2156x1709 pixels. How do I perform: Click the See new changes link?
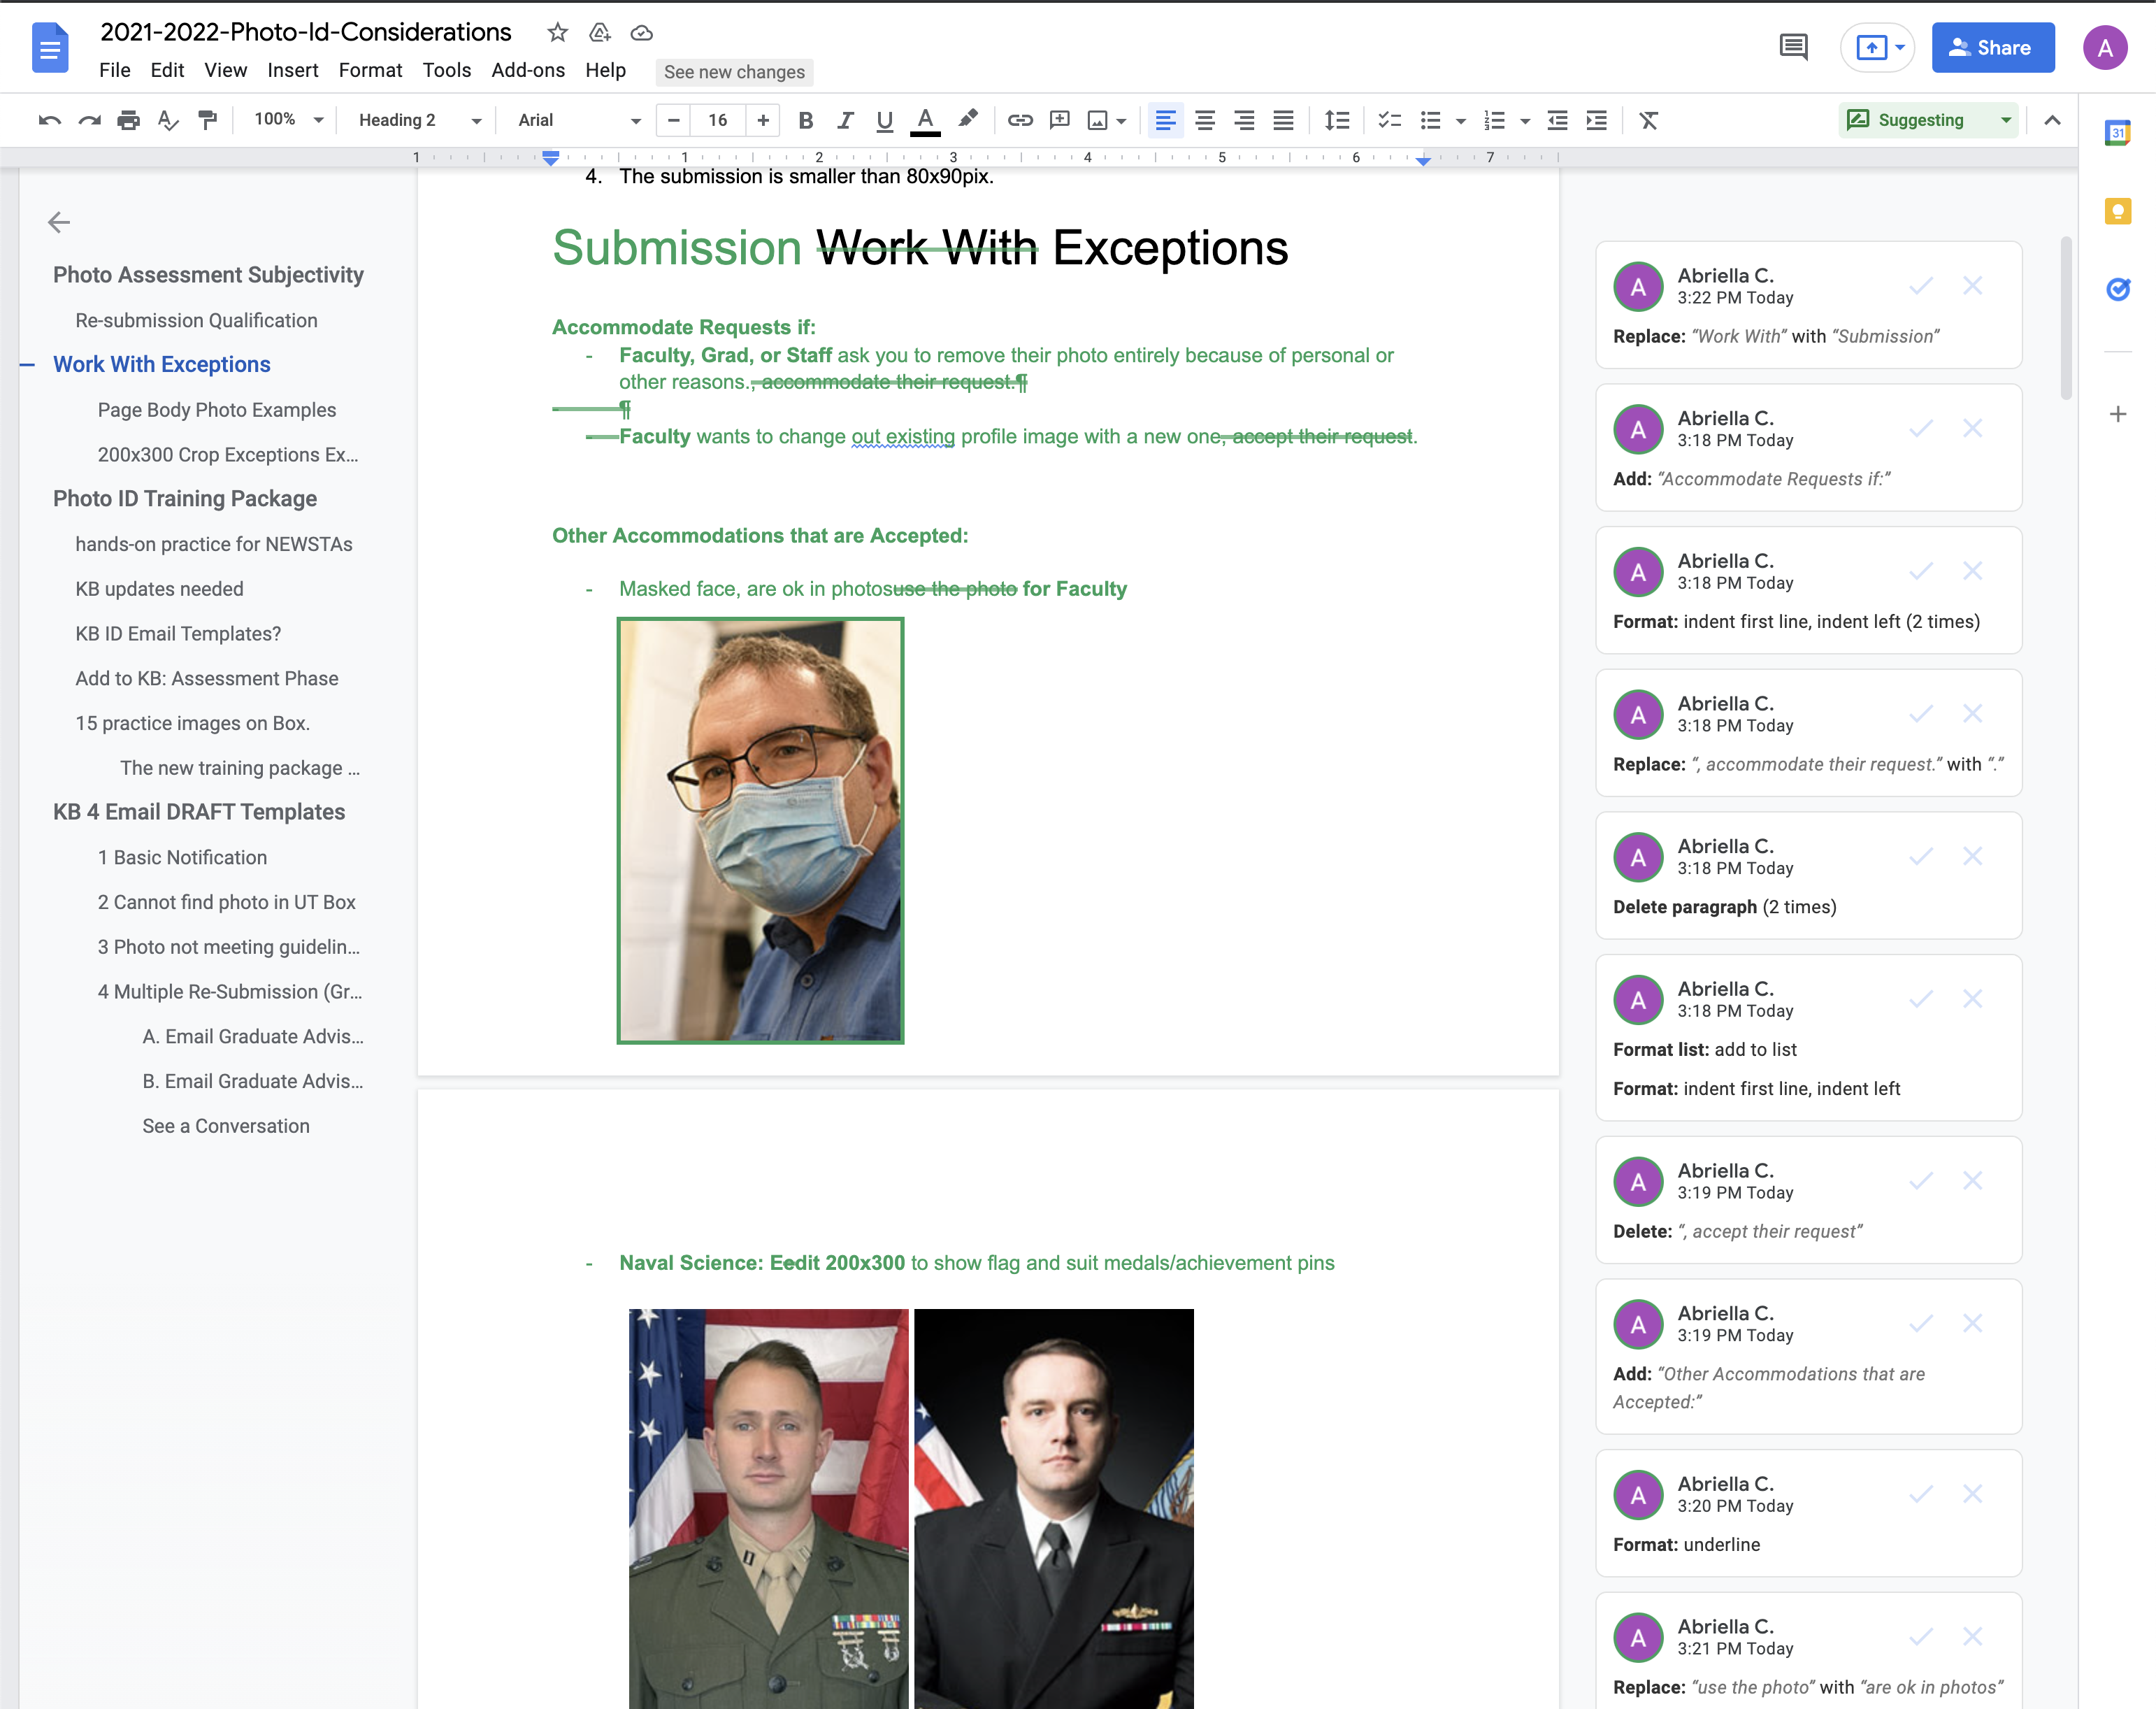click(x=733, y=72)
